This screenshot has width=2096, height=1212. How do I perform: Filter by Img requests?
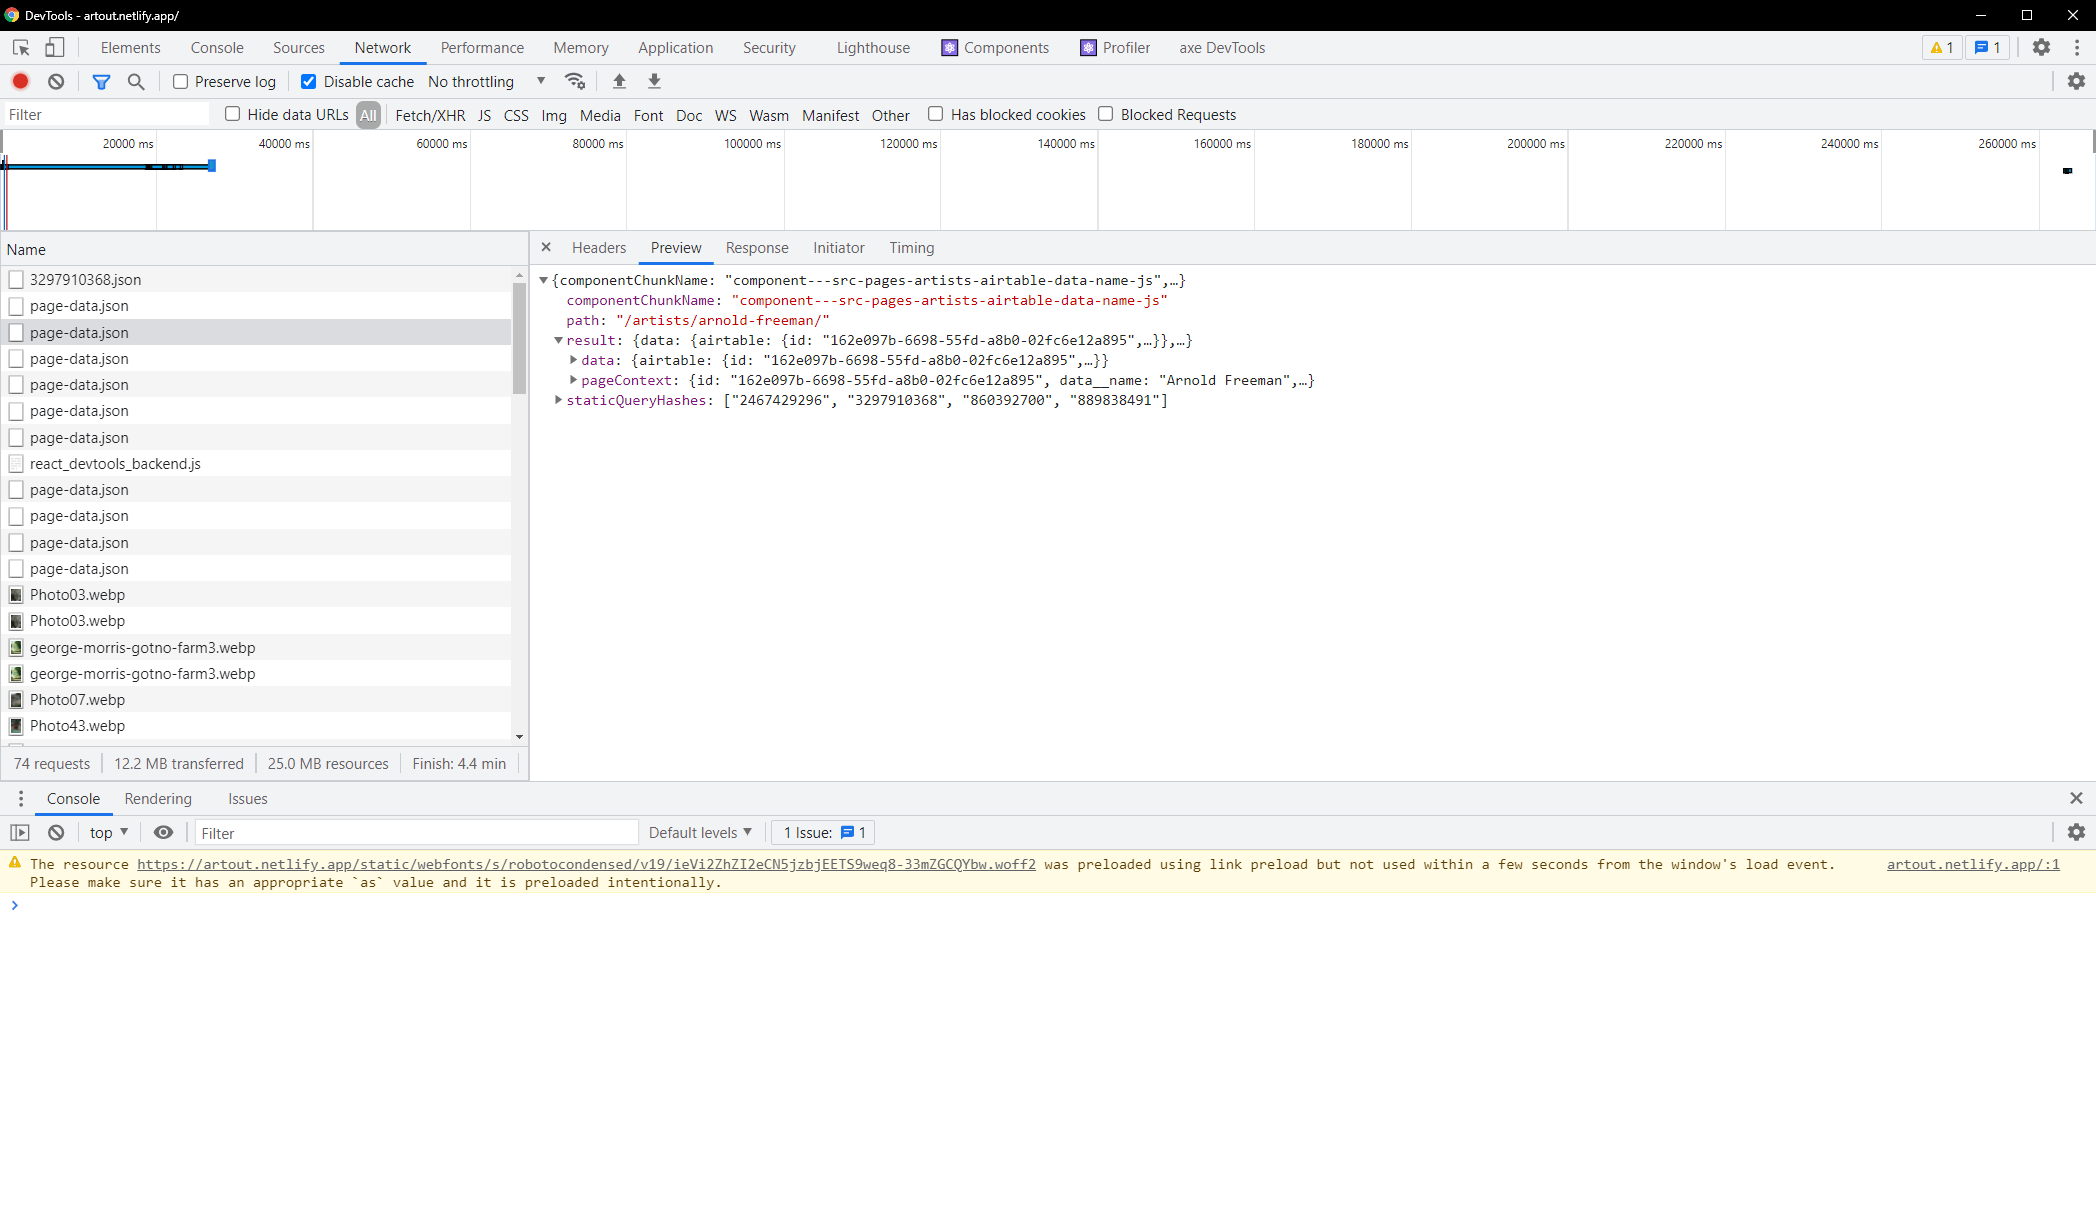click(554, 115)
